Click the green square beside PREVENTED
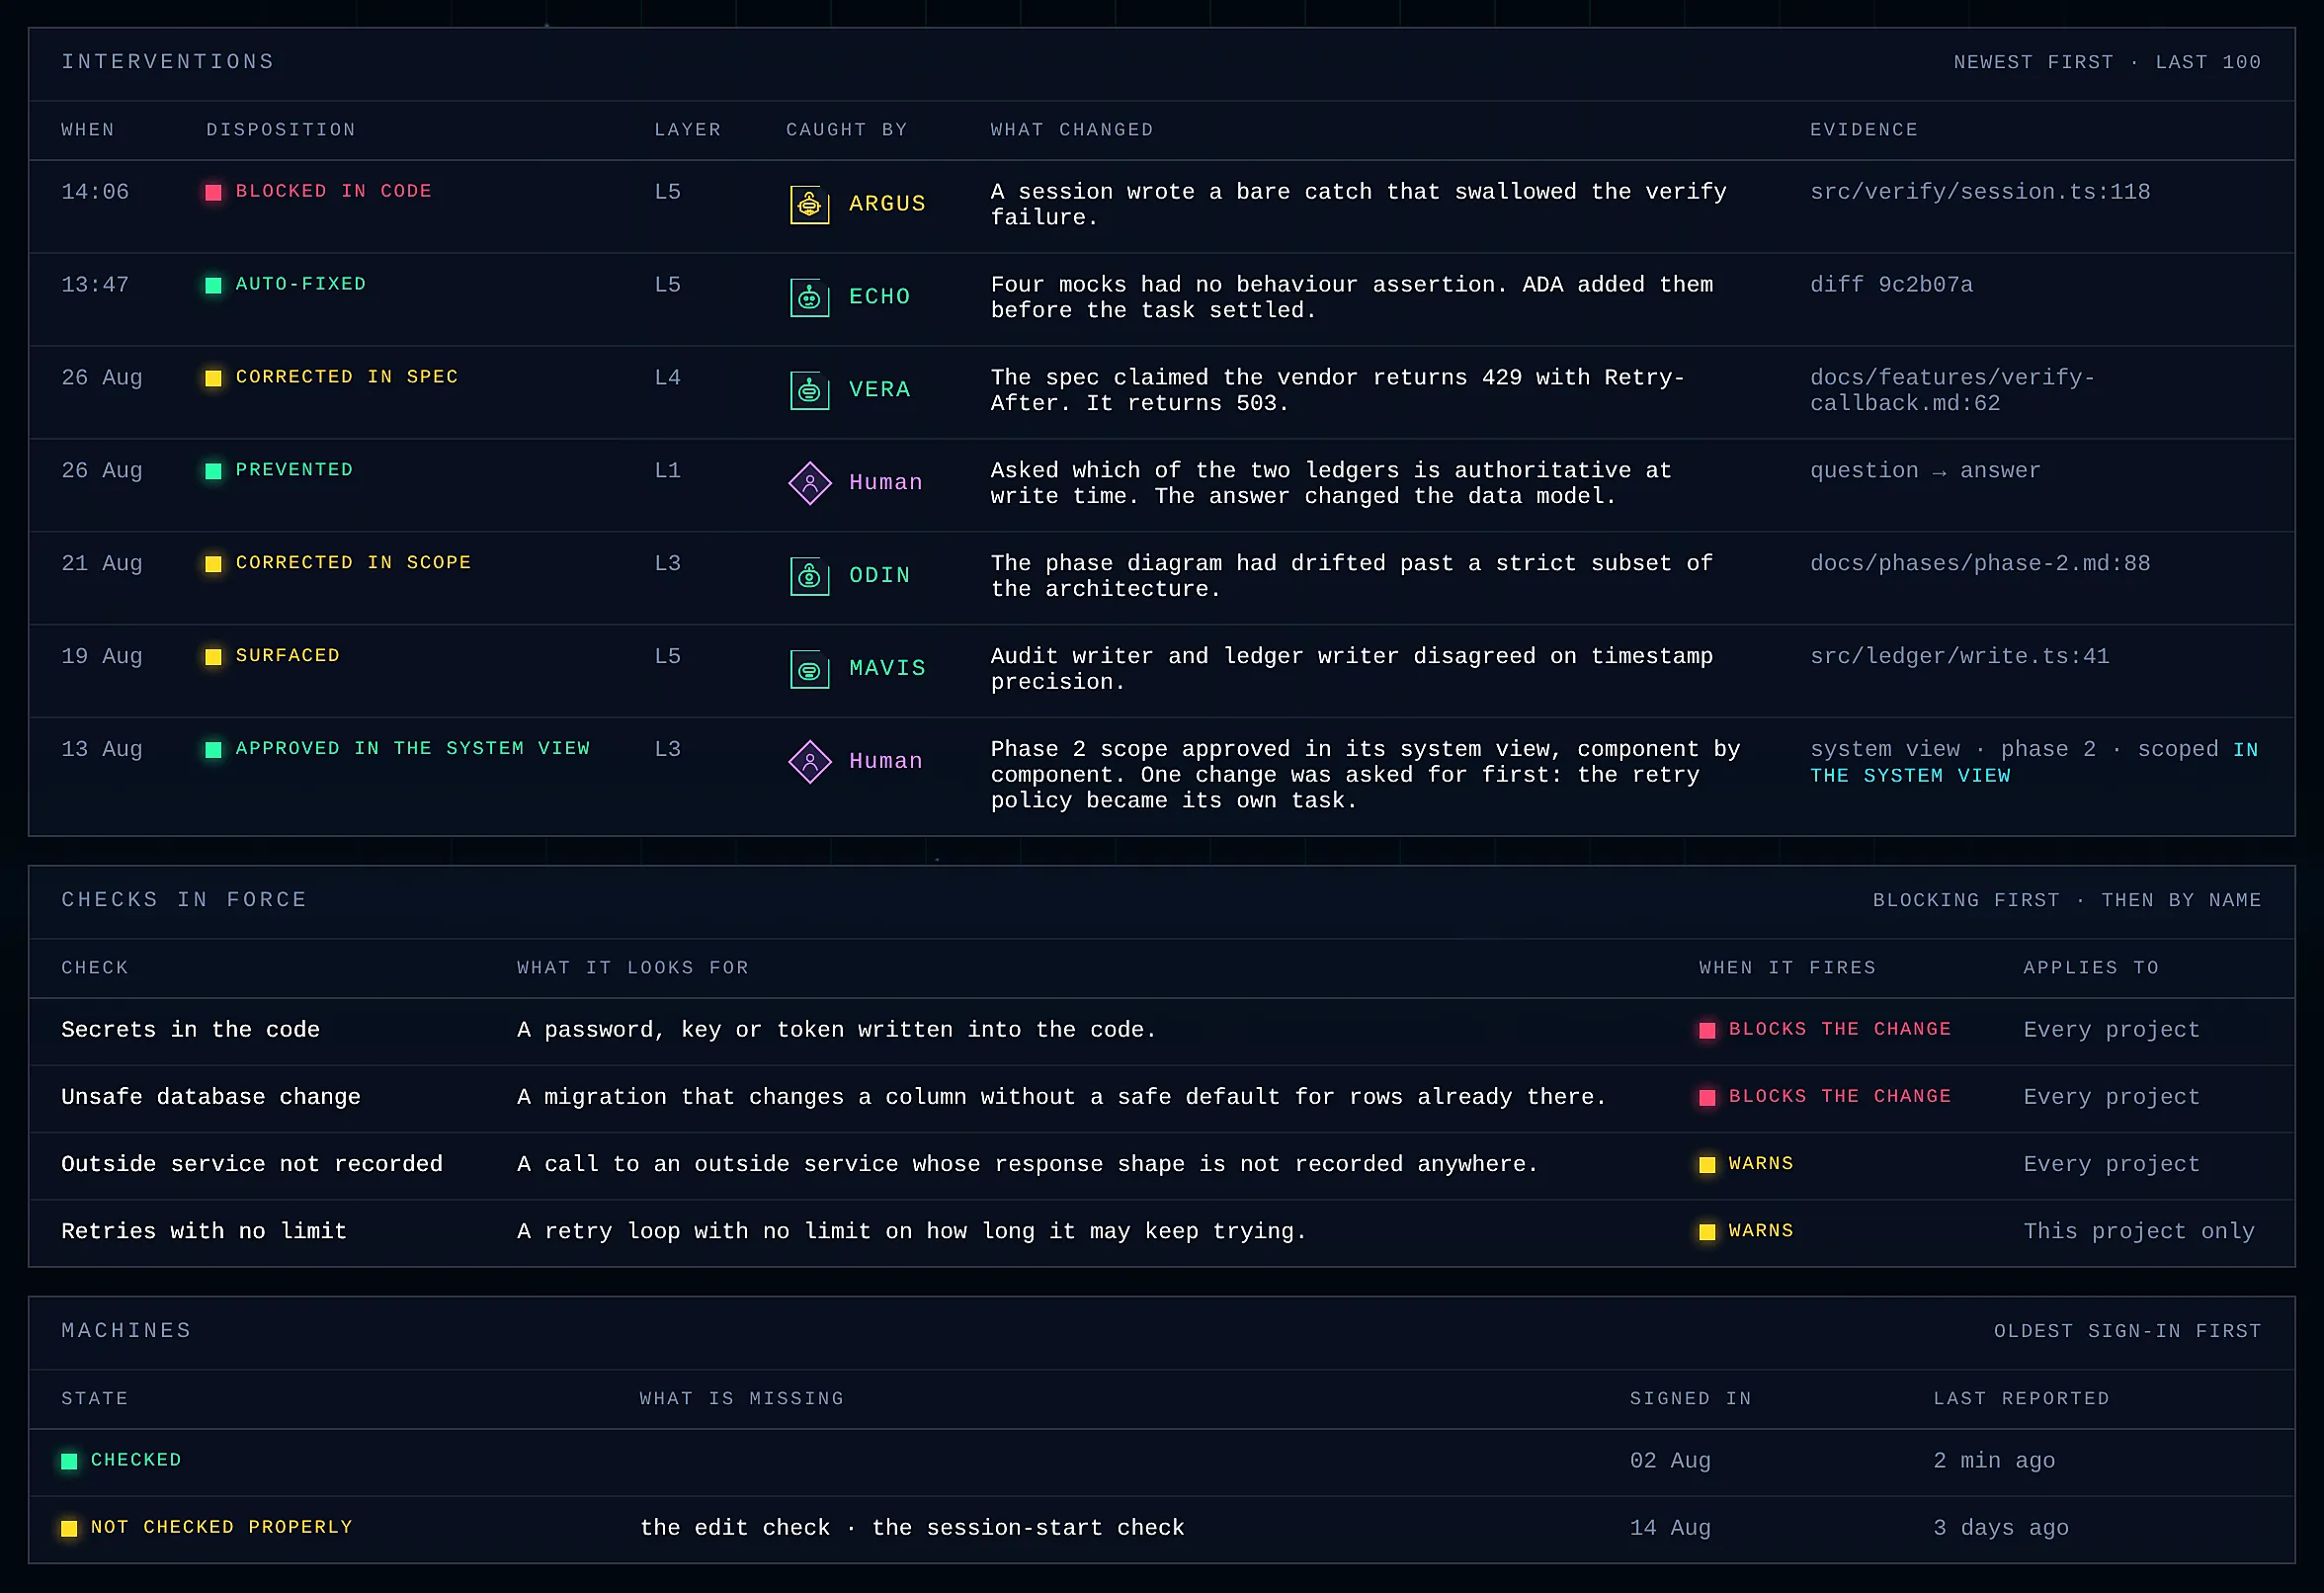This screenshot has height=1593, width=2324. 213,471
